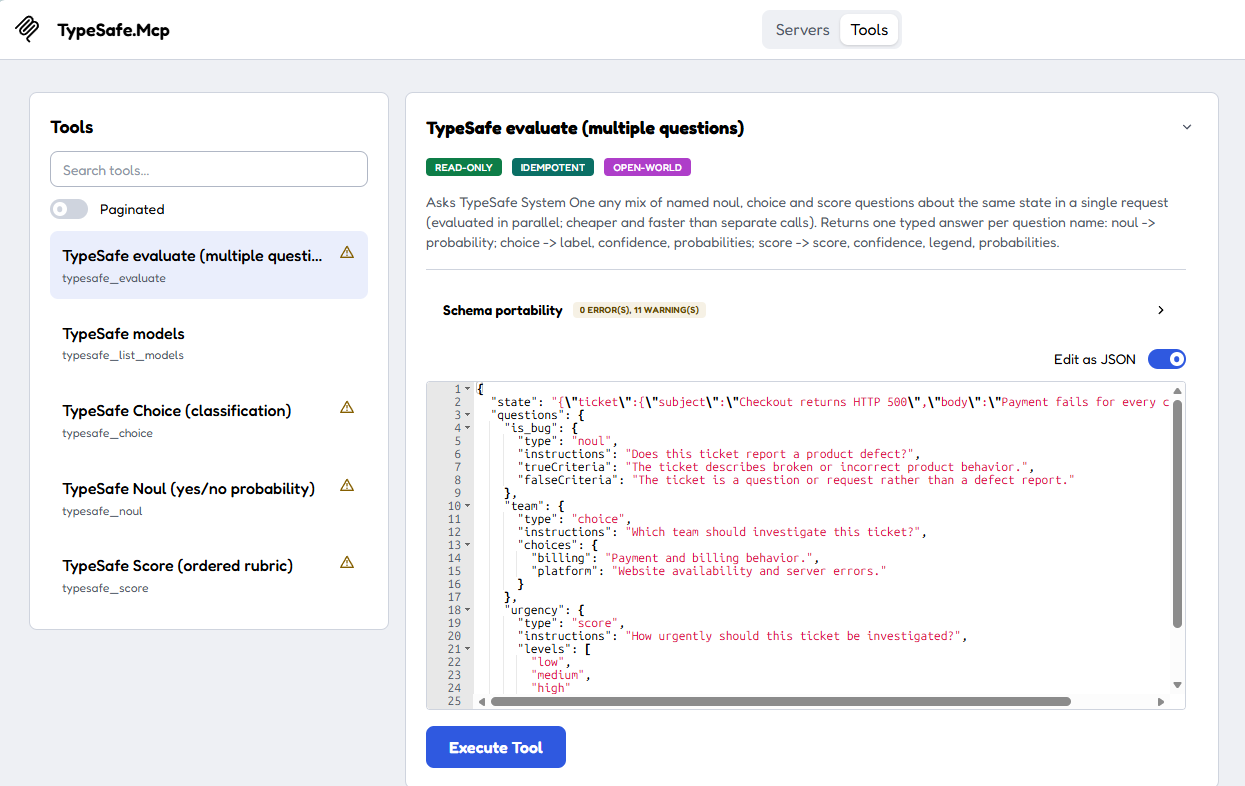1245x786 pixels.
Task: Toggle the Paginated switch
Action: [x=69, y=209]
